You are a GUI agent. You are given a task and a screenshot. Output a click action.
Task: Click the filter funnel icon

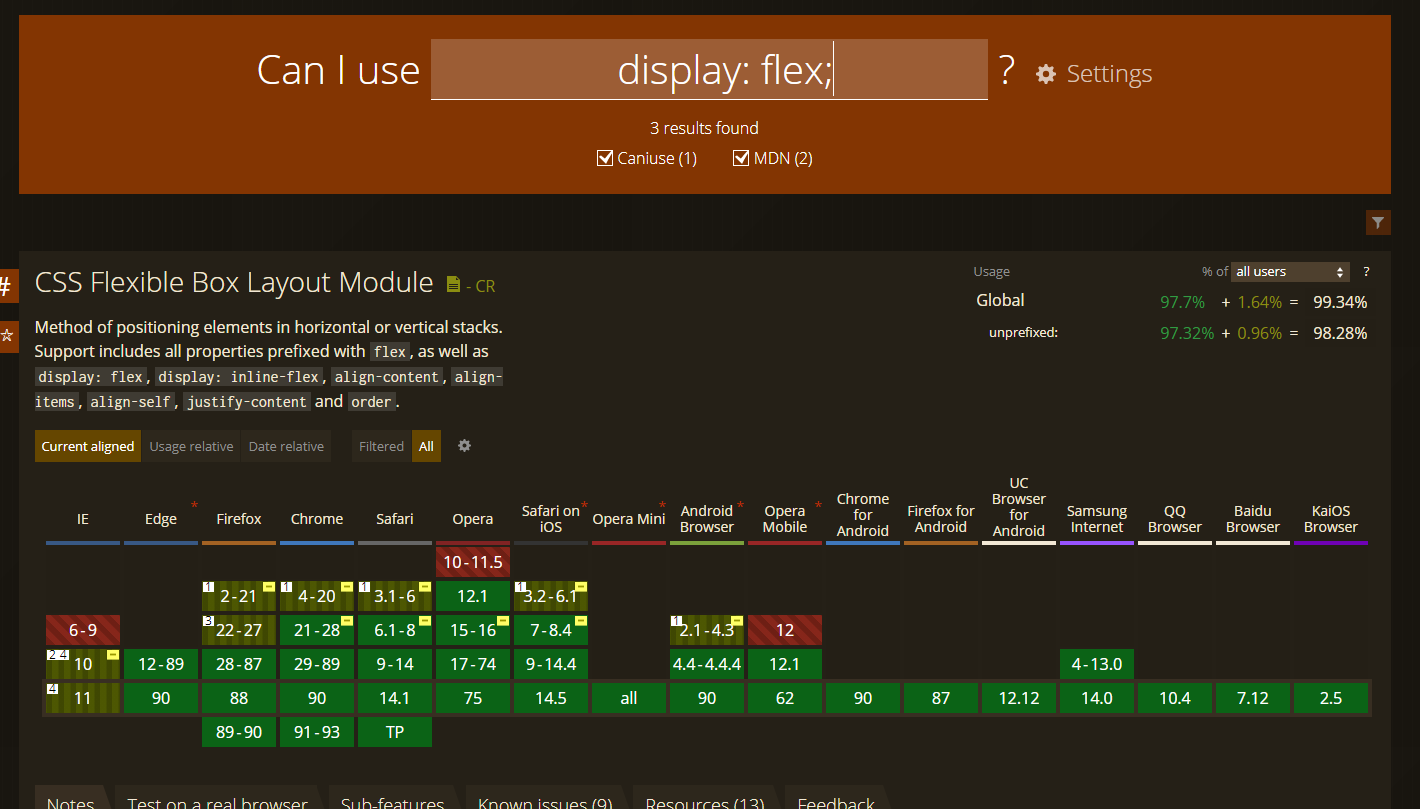point(1378,223)
